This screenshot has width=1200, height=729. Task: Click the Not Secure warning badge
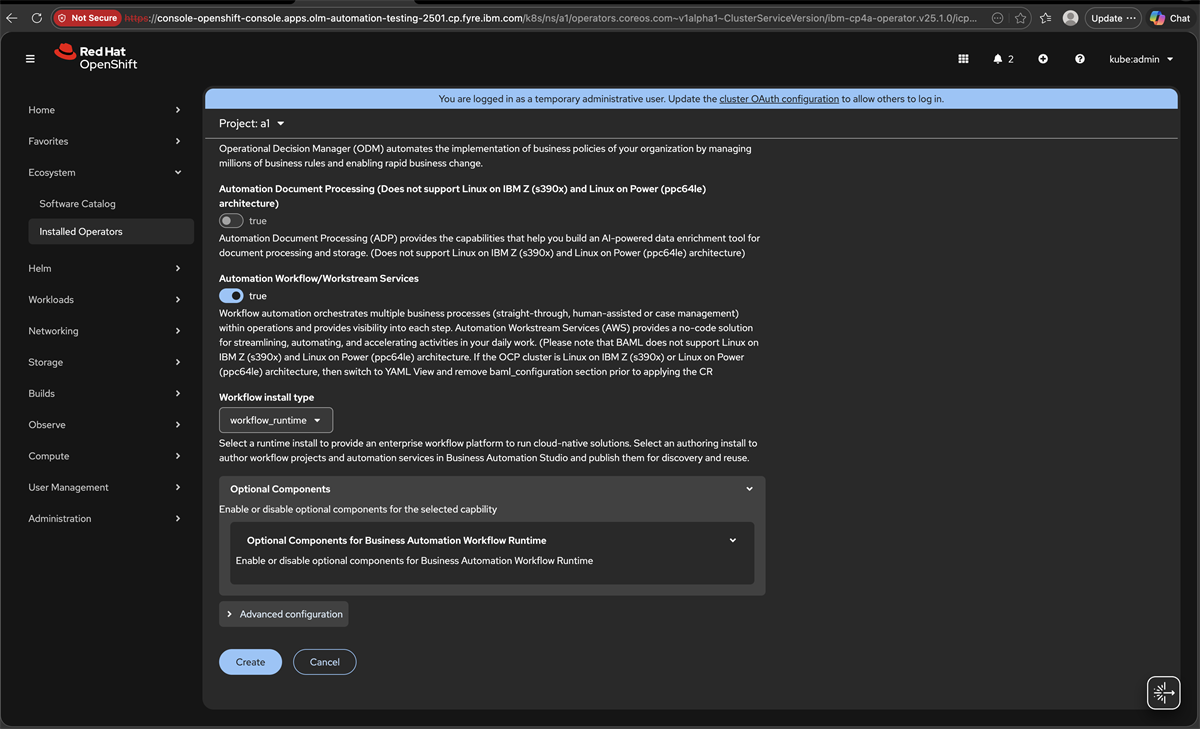[87, 18]
